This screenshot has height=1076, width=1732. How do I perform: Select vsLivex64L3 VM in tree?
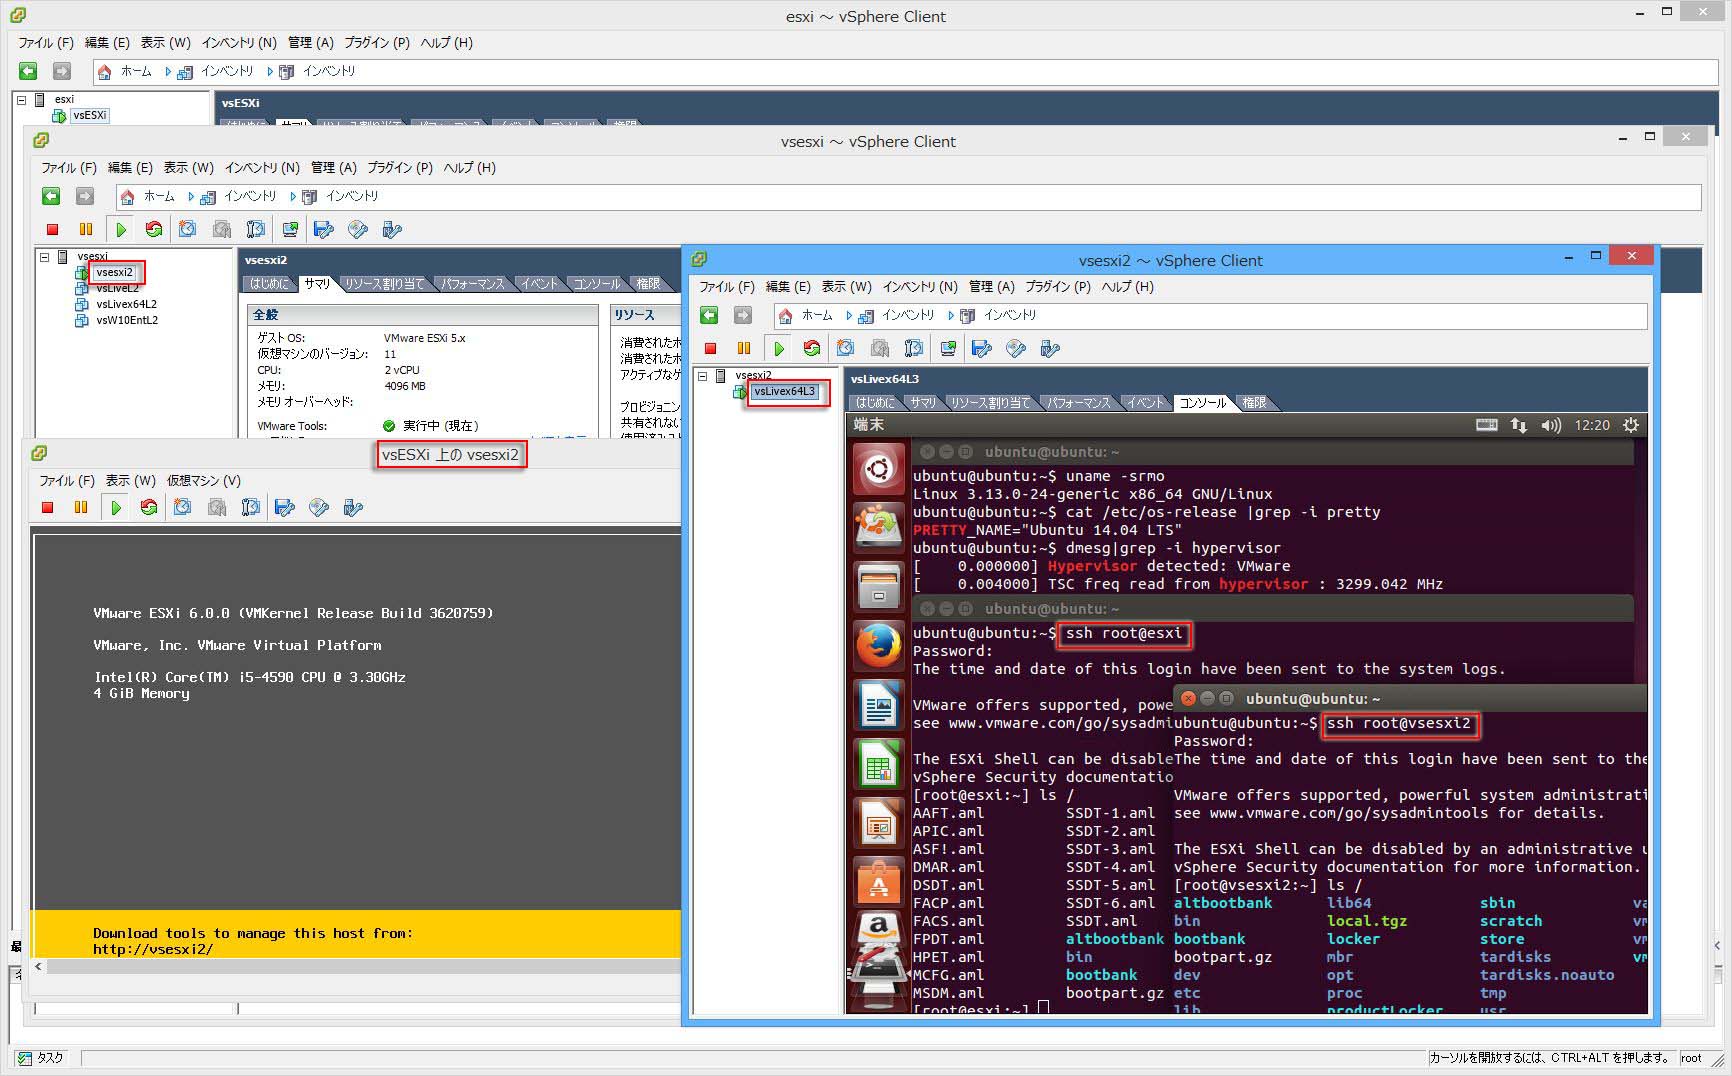784,391
